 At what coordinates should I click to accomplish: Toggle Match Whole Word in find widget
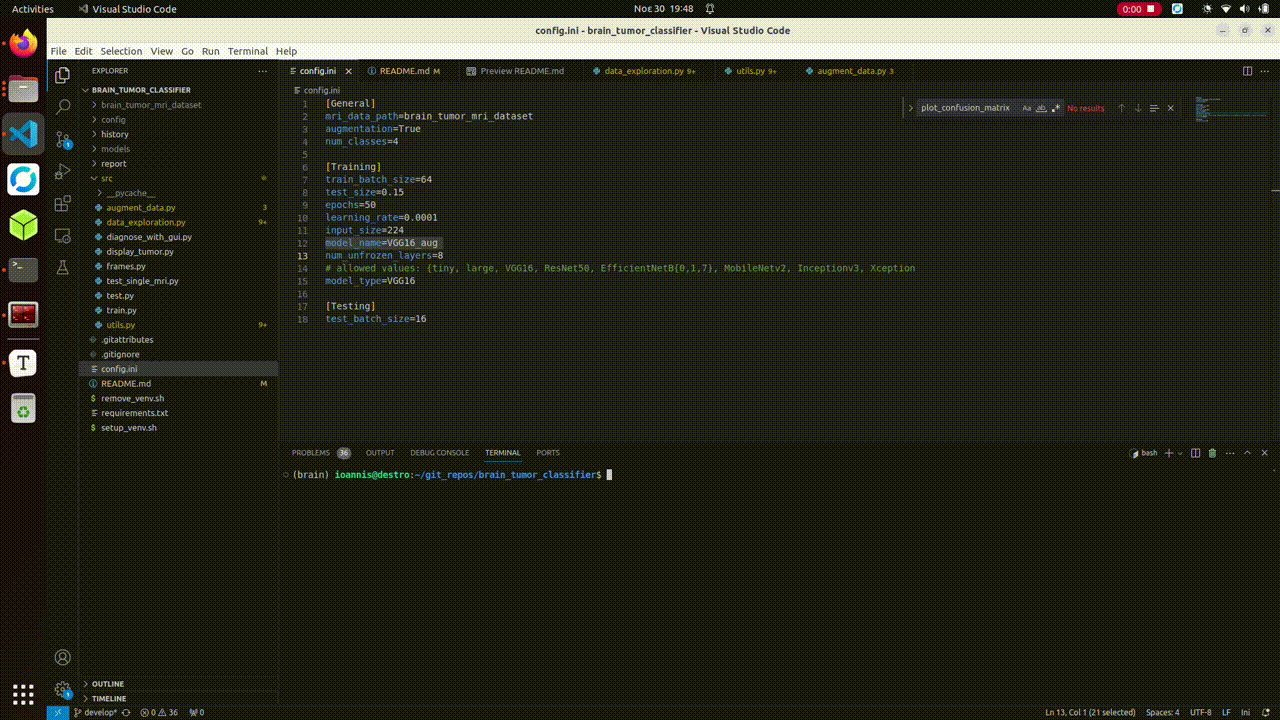pyautogui.click(x=1041, y=108)
